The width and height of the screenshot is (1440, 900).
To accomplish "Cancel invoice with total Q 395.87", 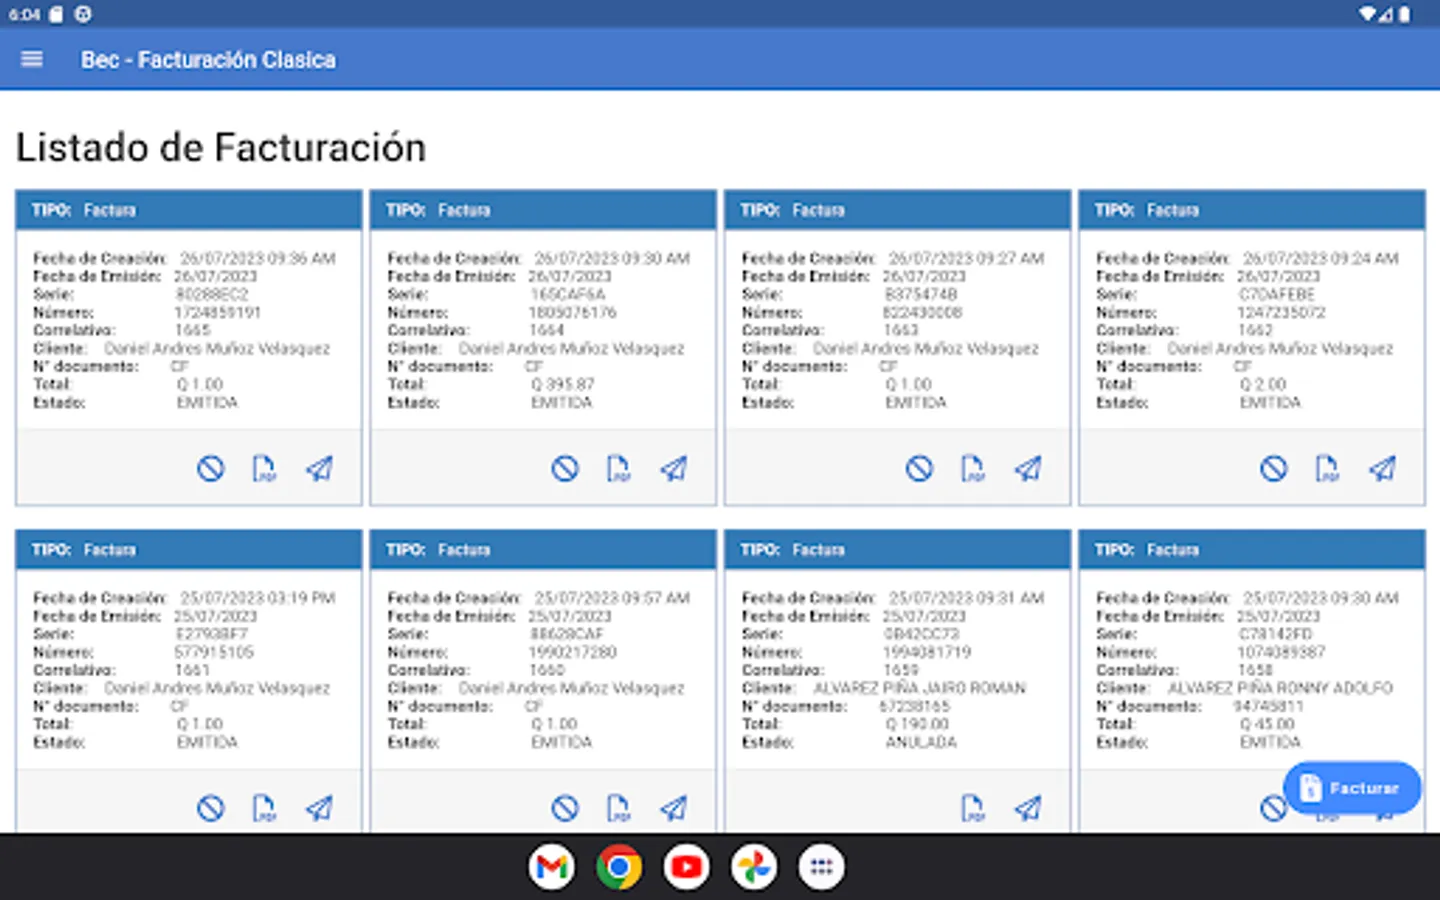I will tap(564, 468).
